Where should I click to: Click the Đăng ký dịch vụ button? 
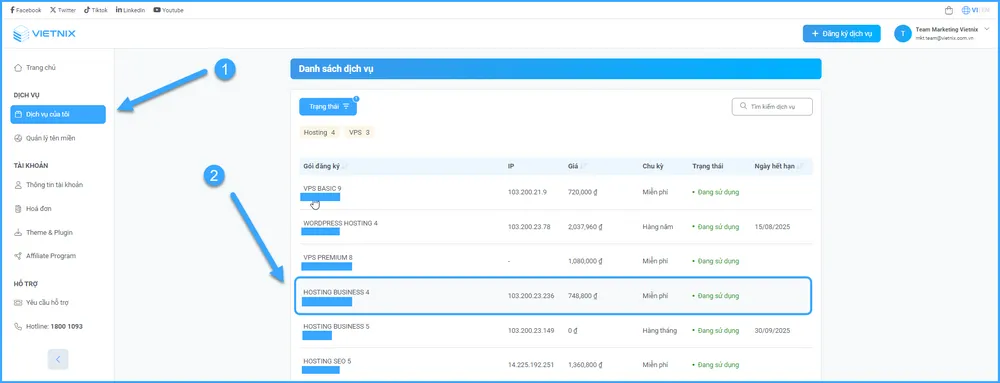841,34
